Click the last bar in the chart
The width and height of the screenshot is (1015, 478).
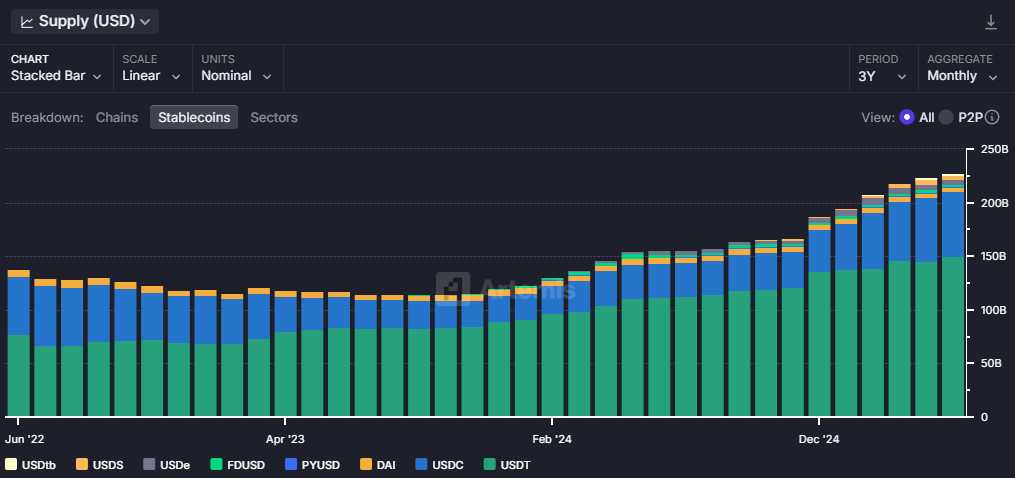(952, 300)
